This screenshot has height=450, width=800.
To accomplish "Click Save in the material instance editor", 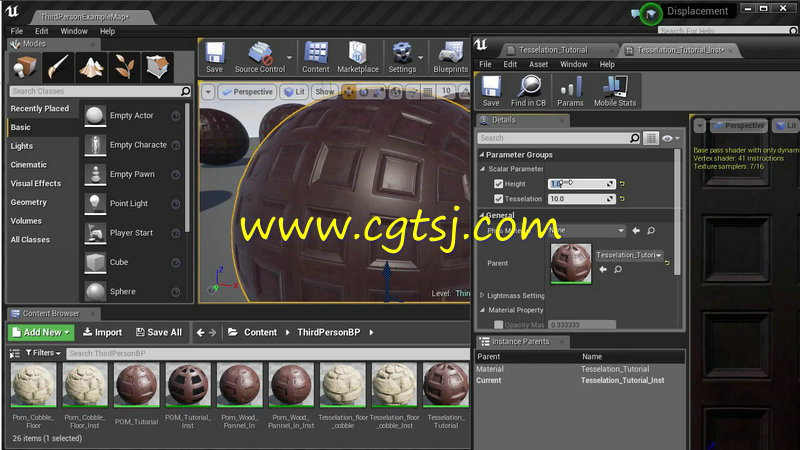I will pos(491,90).
